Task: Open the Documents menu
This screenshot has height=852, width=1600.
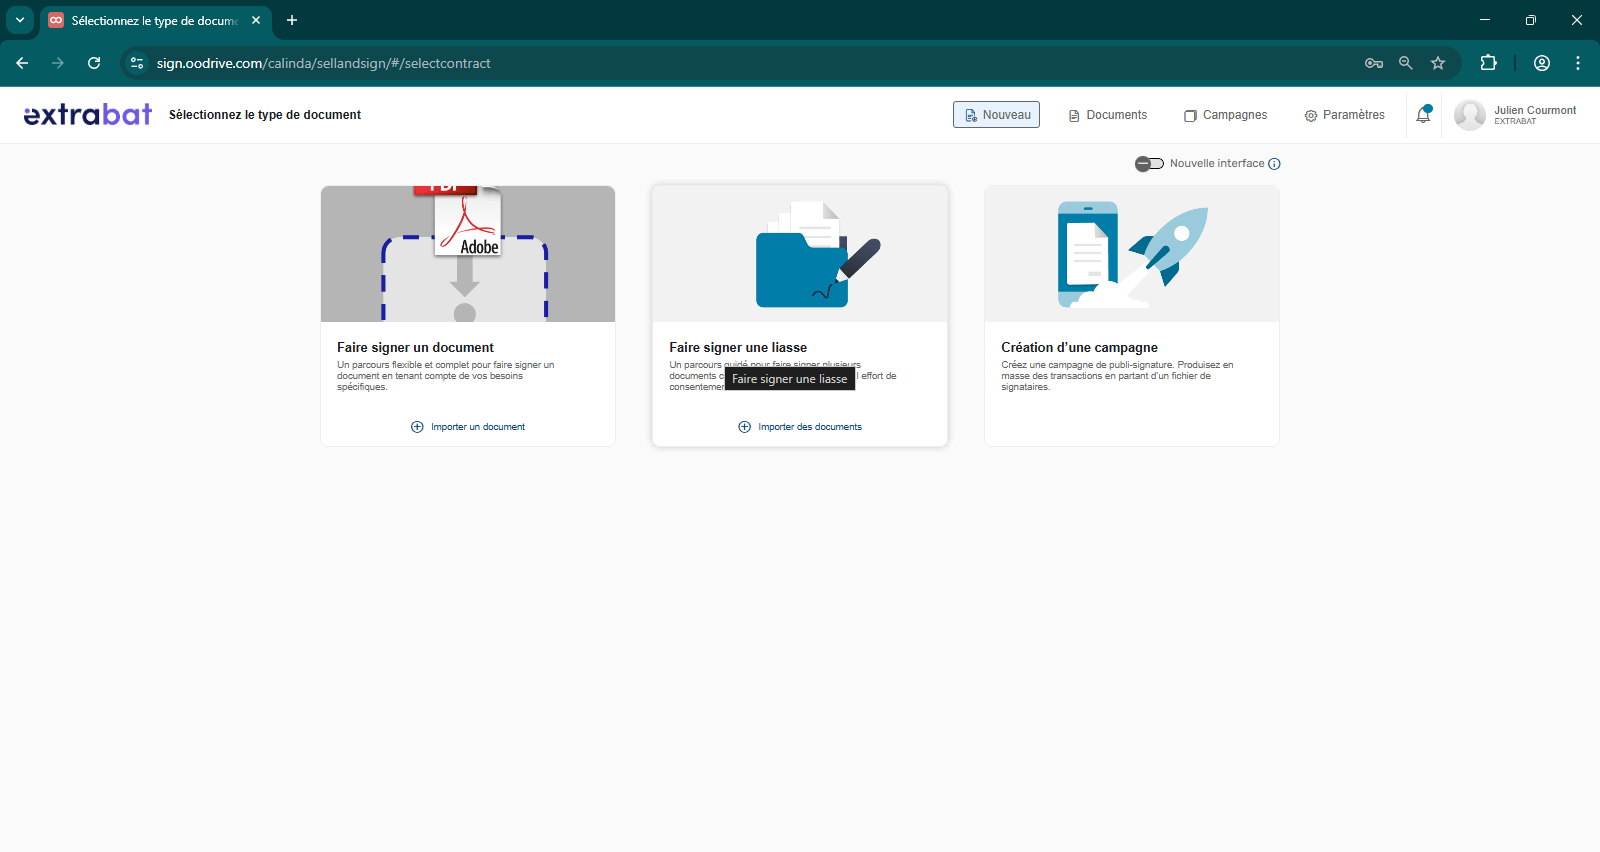Action: tap(1108, 115)
